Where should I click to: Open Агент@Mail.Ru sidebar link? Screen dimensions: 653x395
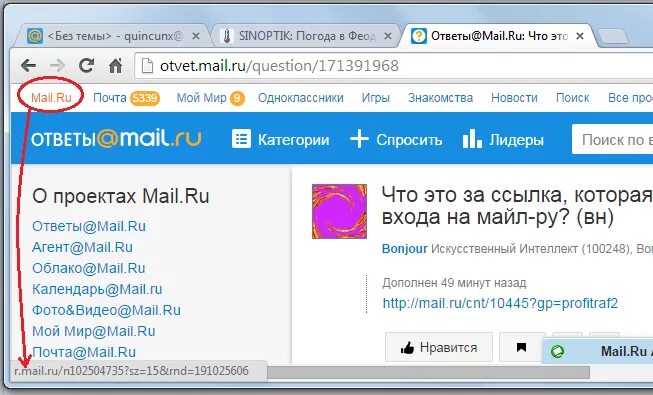82,247
